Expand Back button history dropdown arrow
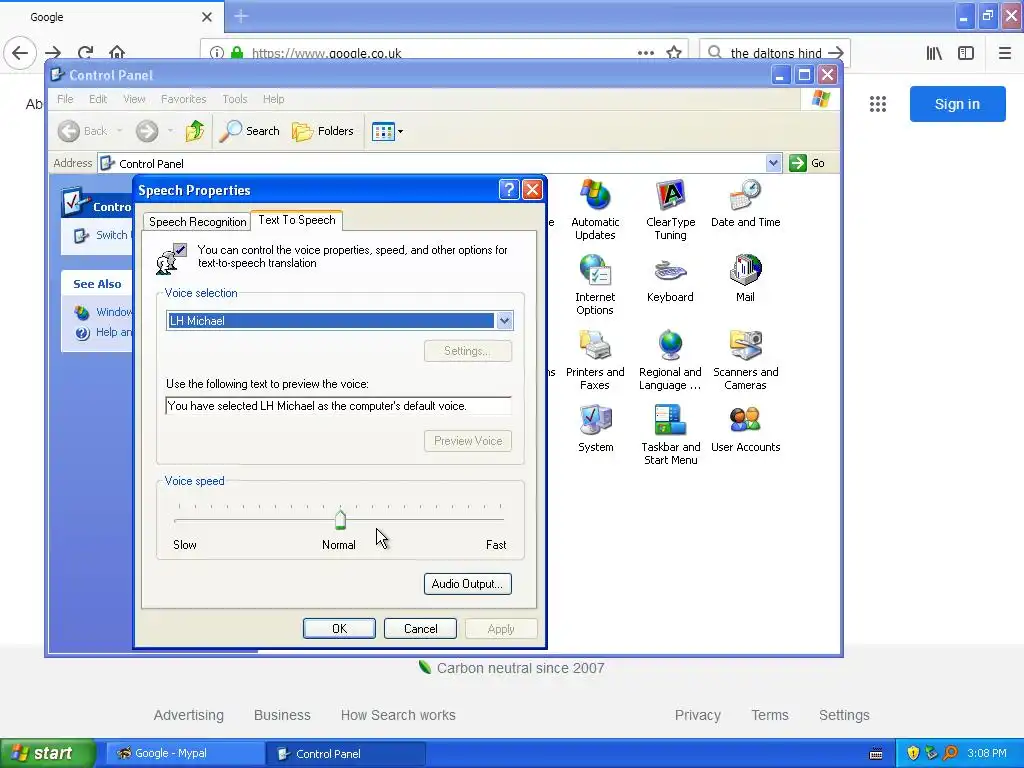Screen dimensions: 1024x768 [x=120, y=131]
